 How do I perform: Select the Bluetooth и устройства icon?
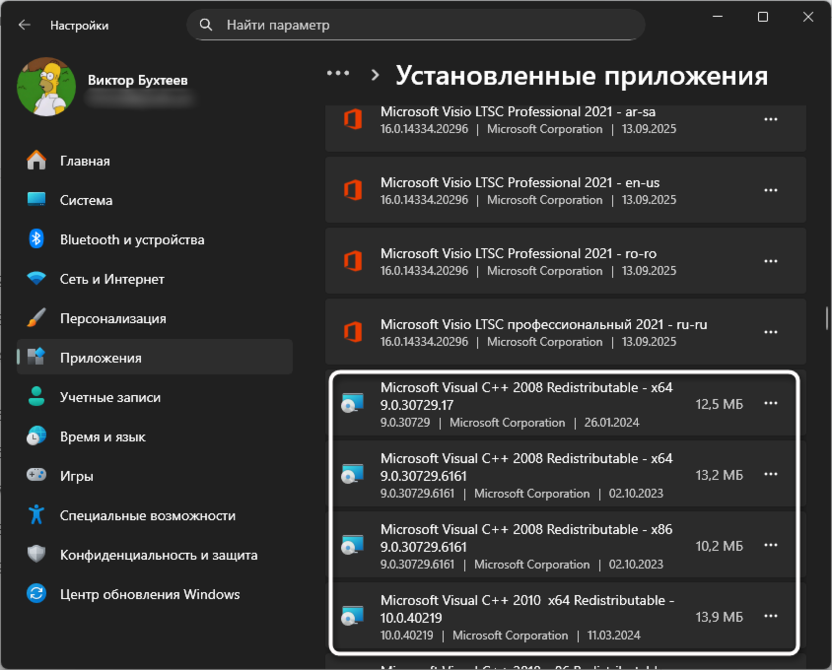click(37, 240)
